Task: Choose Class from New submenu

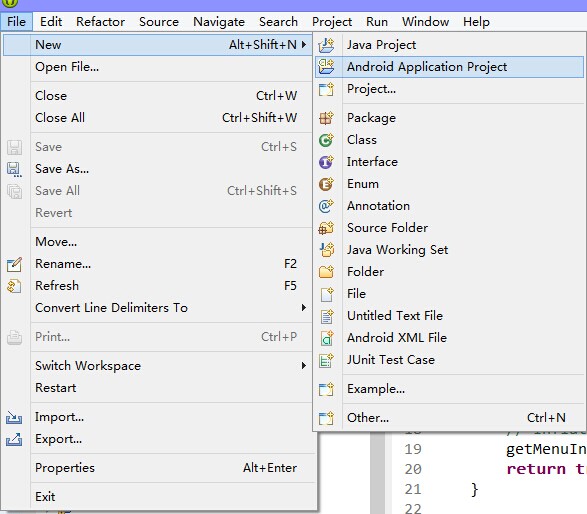Action: tap(449, 140)
